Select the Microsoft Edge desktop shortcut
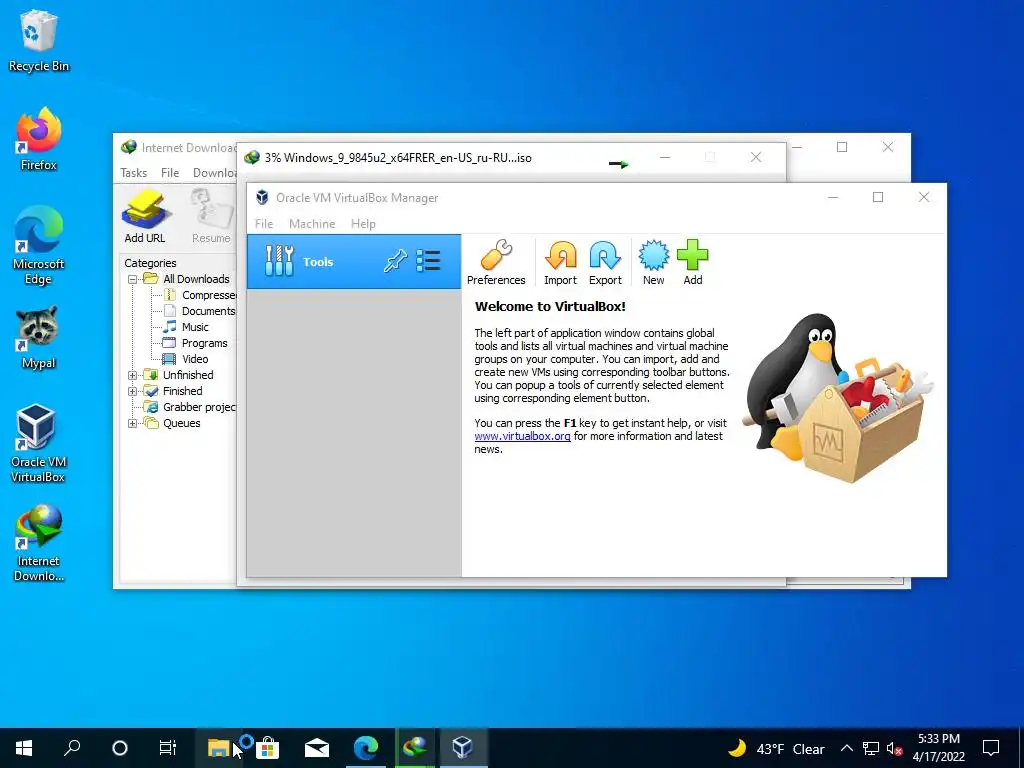Viewport: 1024px width, 768px height. (39, 246)
